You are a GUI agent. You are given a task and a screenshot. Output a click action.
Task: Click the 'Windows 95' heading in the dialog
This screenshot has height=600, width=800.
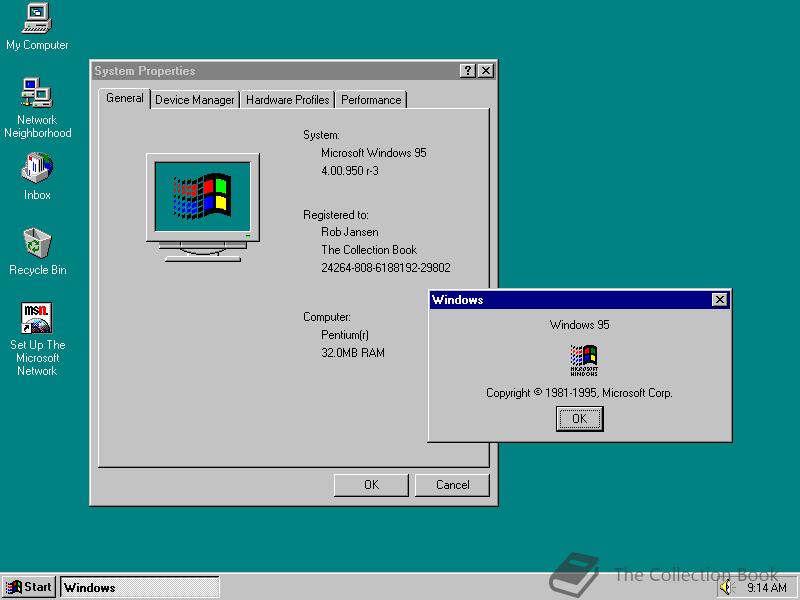click(580, 324)
